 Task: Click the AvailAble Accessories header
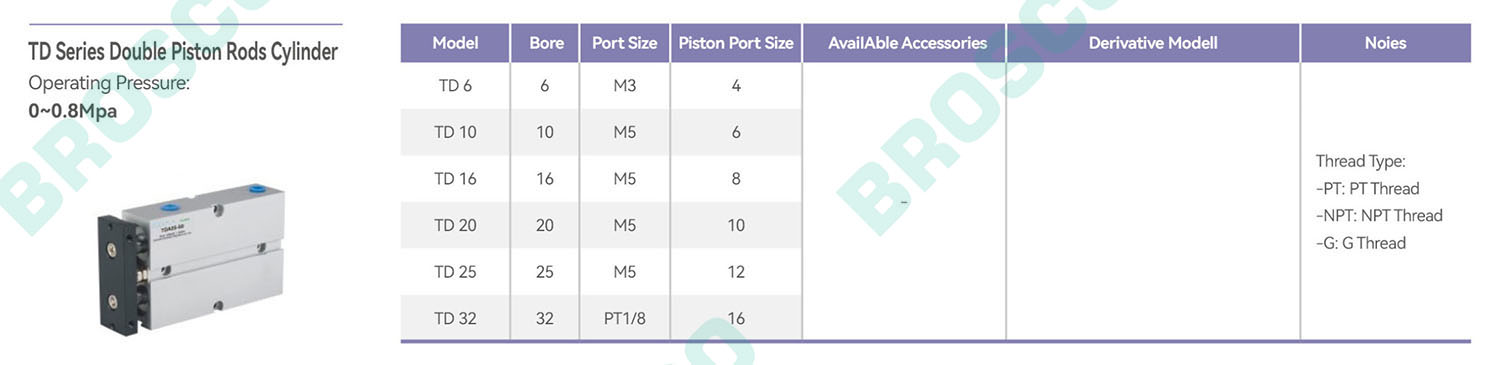907,43
